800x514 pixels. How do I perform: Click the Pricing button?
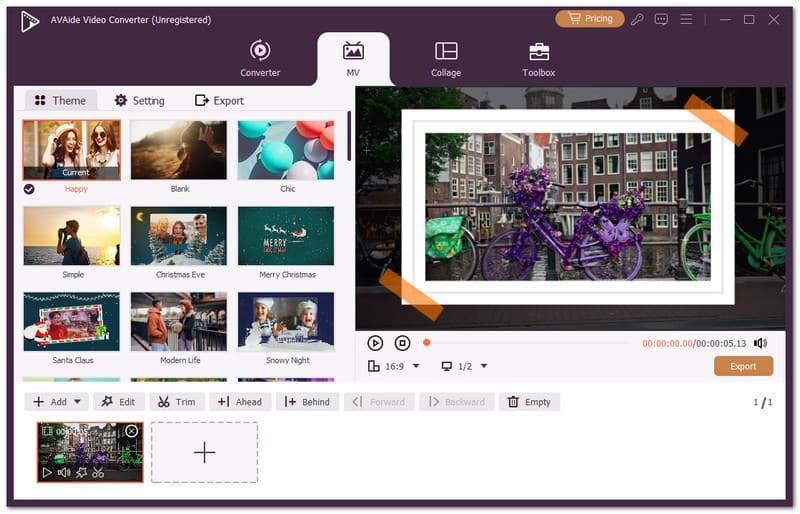pos(590,19)
